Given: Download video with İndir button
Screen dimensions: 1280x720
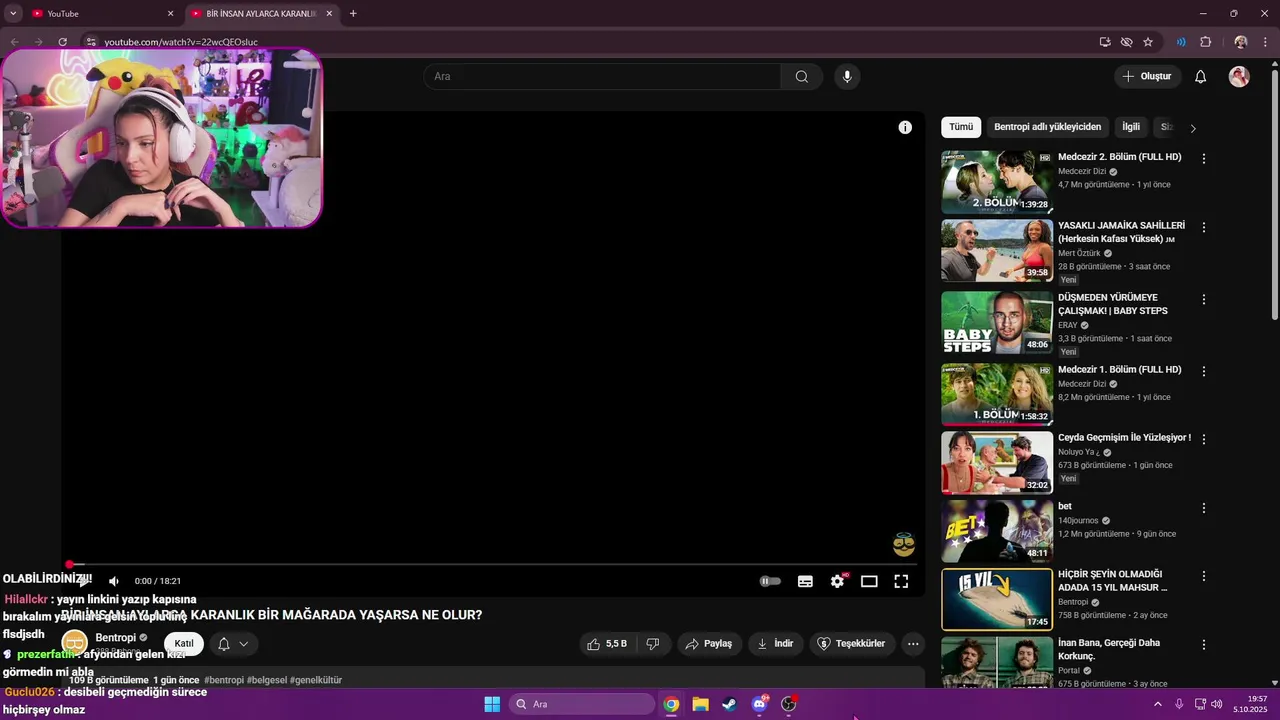Looking at the screenshot, I should click(x=775, y=644).
